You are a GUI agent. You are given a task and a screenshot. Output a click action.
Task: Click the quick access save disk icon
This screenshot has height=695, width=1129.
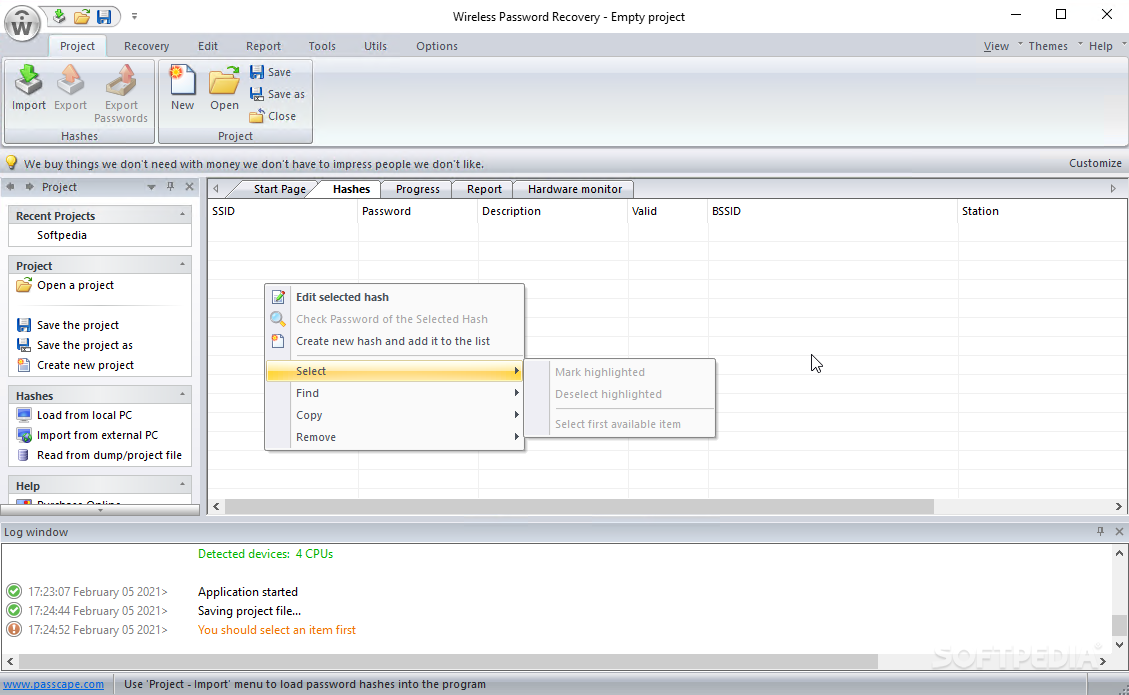(104, 16)
